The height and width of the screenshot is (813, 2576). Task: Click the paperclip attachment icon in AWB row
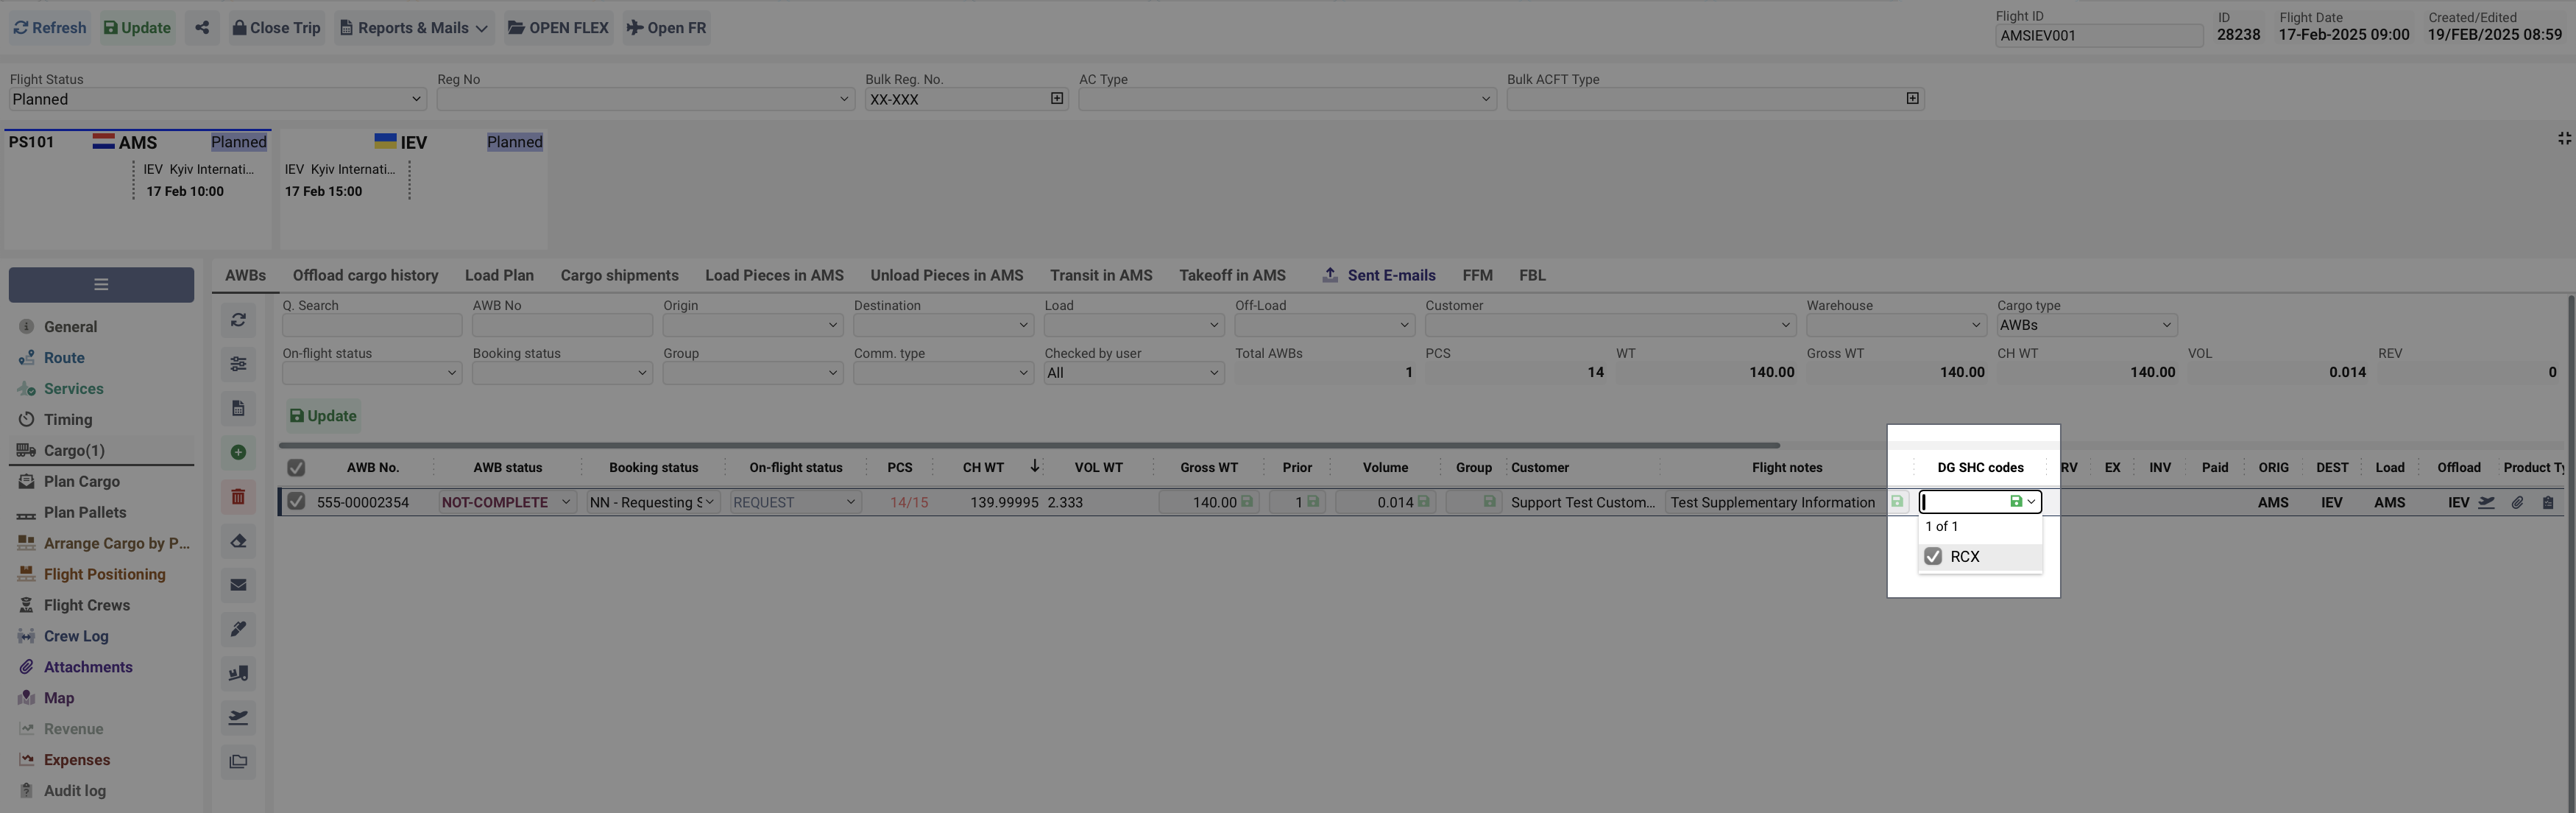click(x=2517, y=503)
